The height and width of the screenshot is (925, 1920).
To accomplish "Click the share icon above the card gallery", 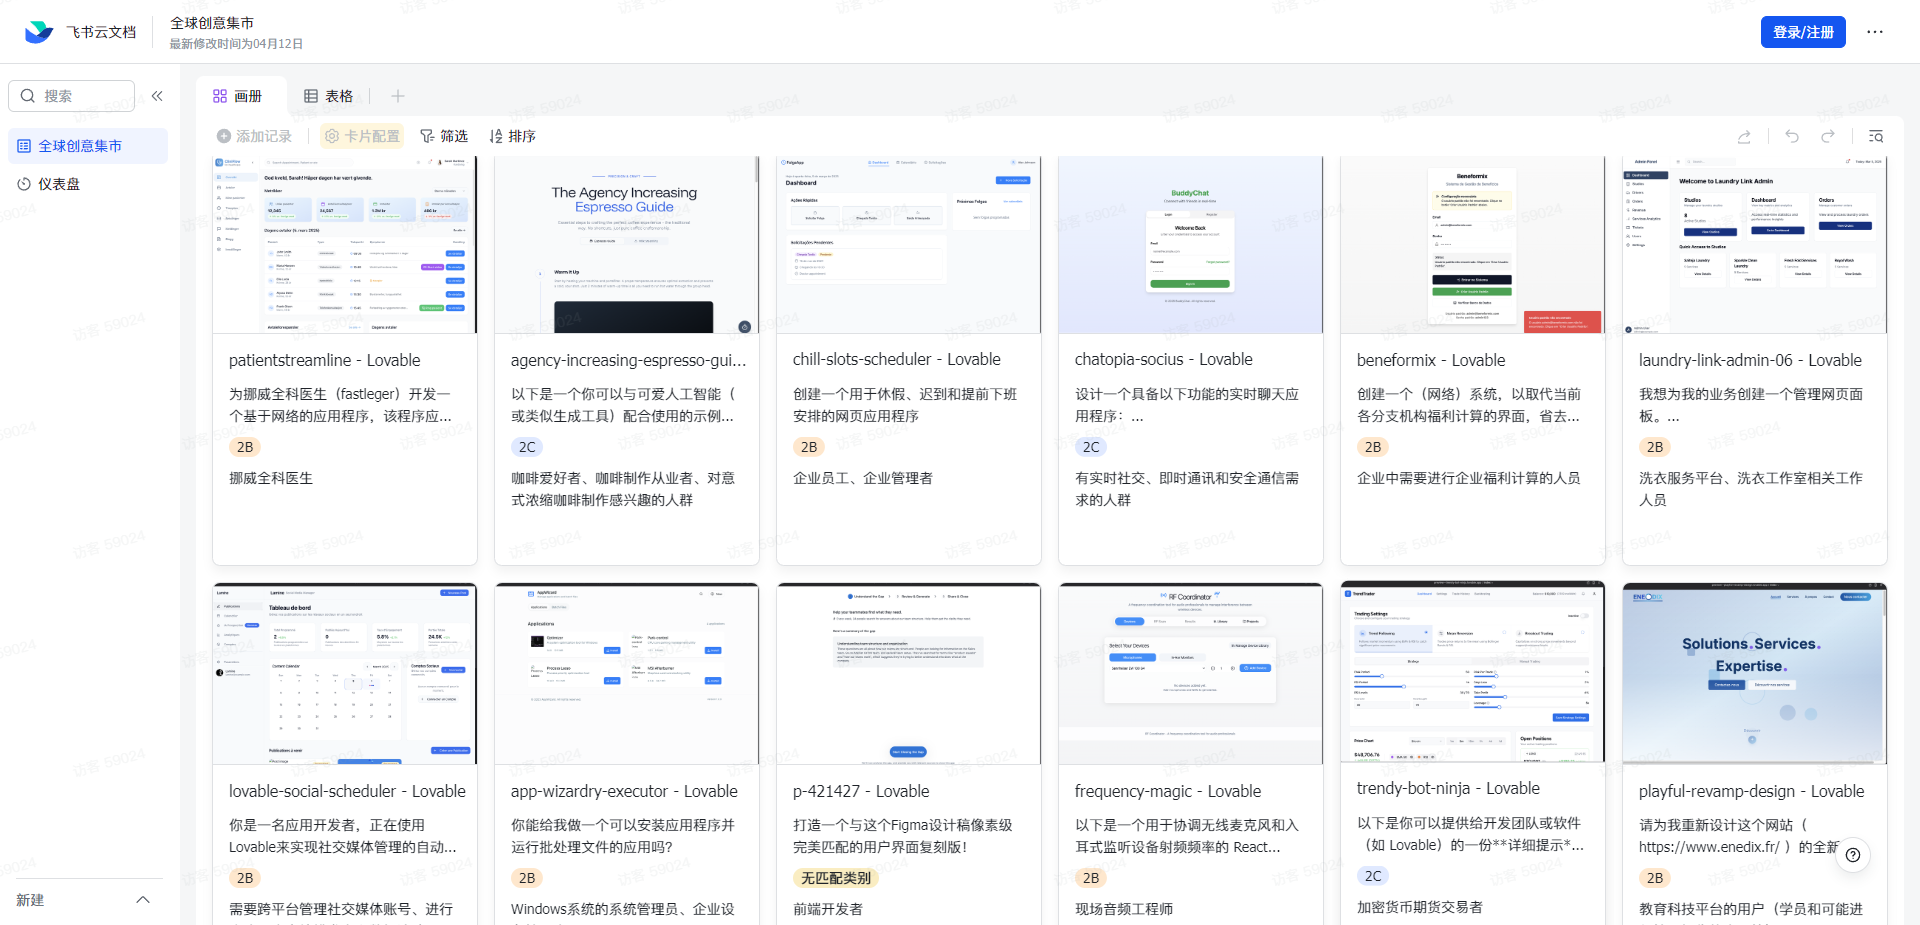I will 1745,136.
